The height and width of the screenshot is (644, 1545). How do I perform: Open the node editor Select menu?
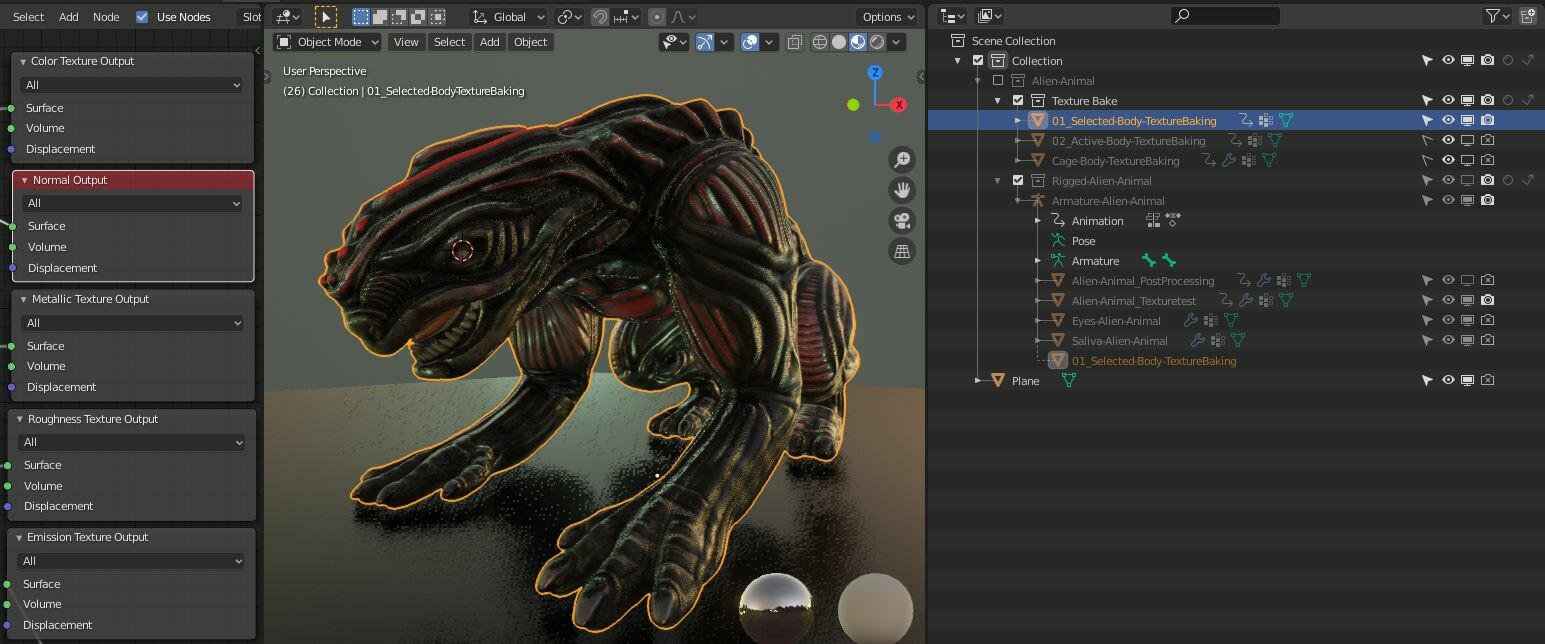pyautogui.click(x=28, y=17)
